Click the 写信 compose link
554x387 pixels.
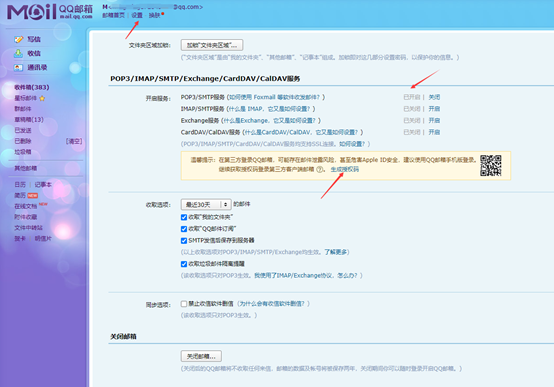coord(34,39)
